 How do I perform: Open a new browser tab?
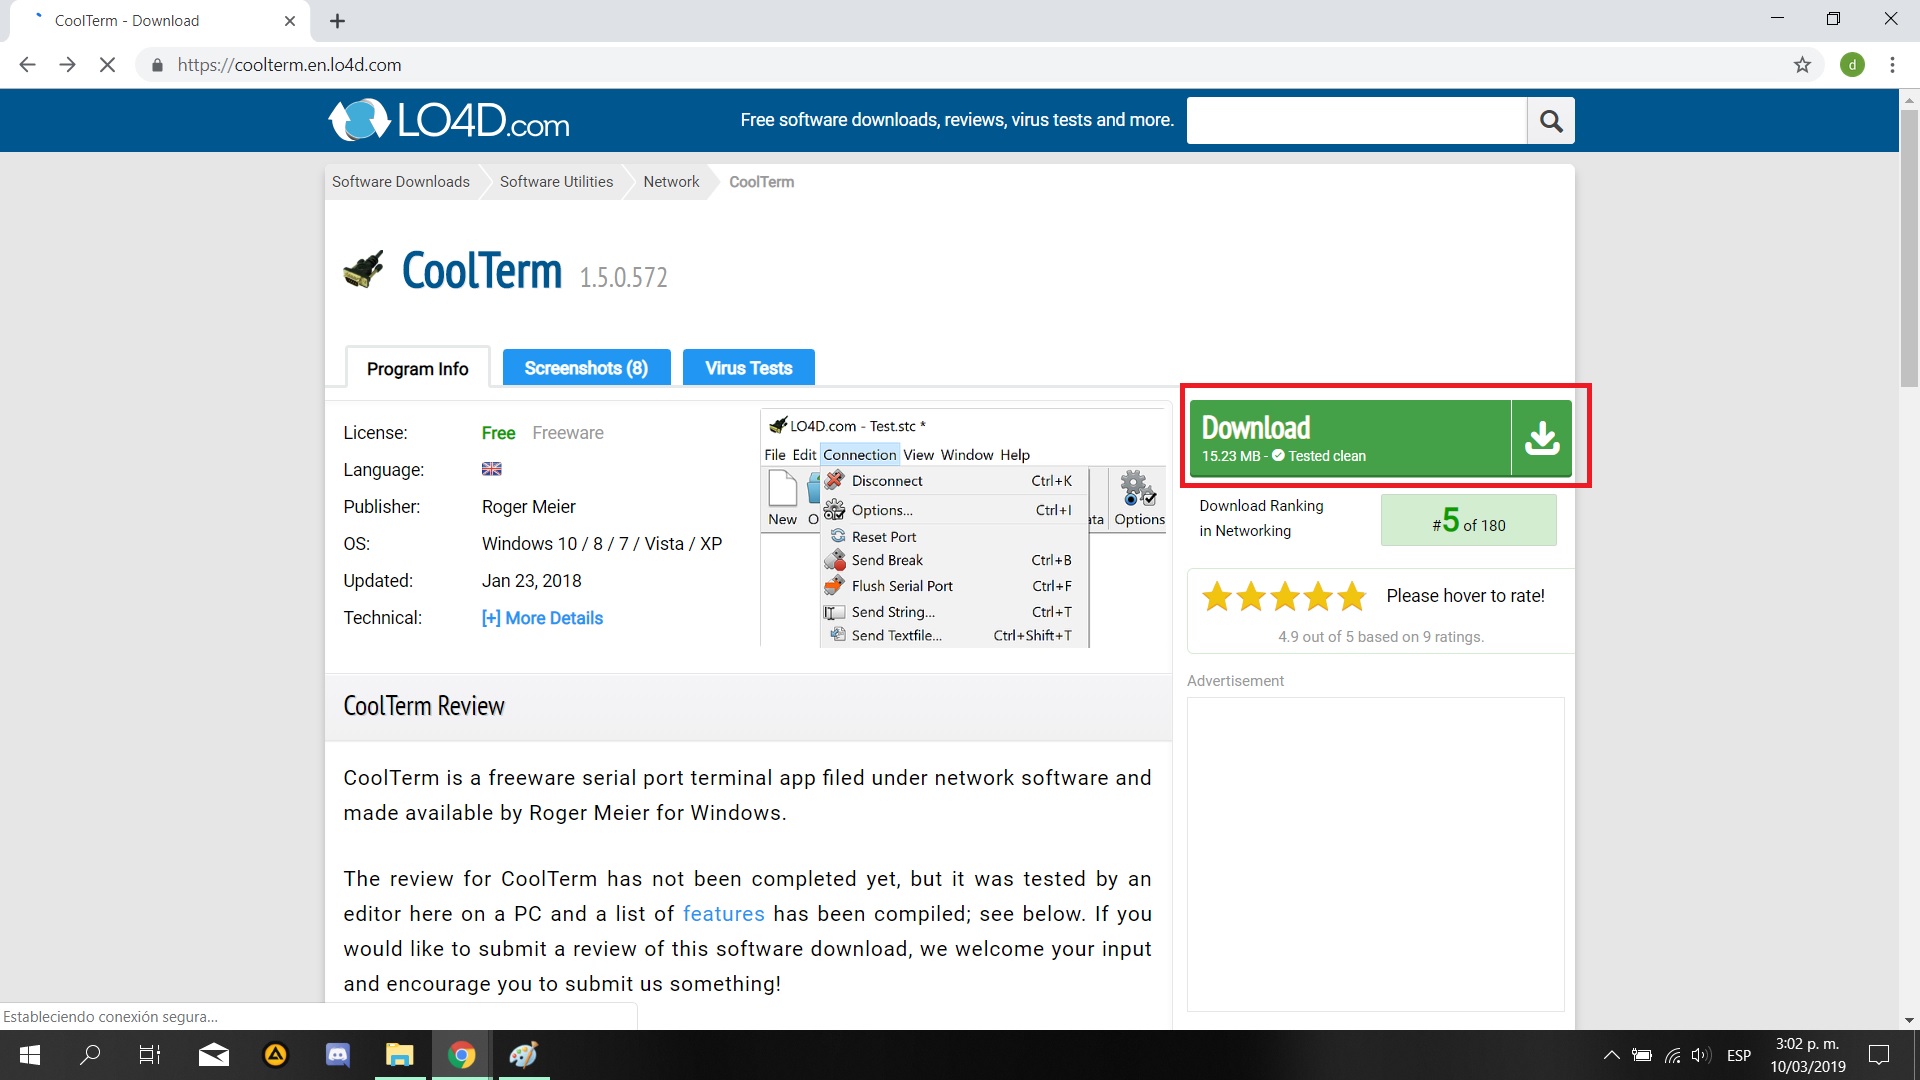click(x=338, y=21)
